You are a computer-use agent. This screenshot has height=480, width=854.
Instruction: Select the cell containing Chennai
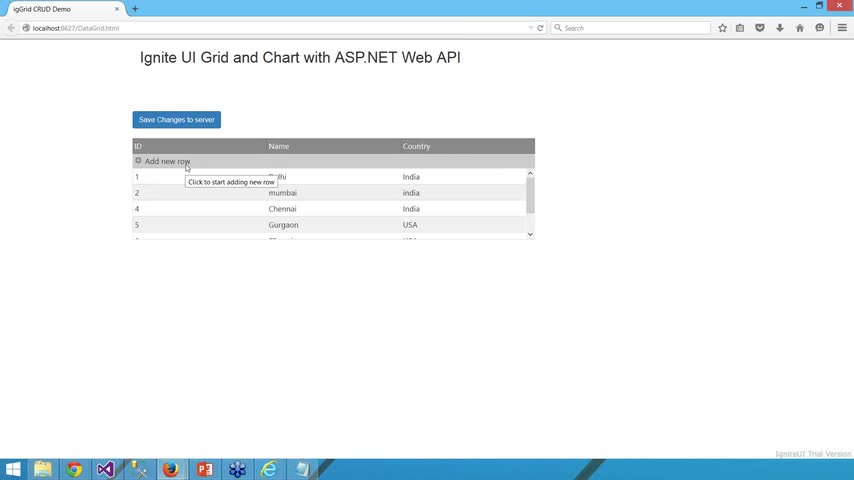333,209
